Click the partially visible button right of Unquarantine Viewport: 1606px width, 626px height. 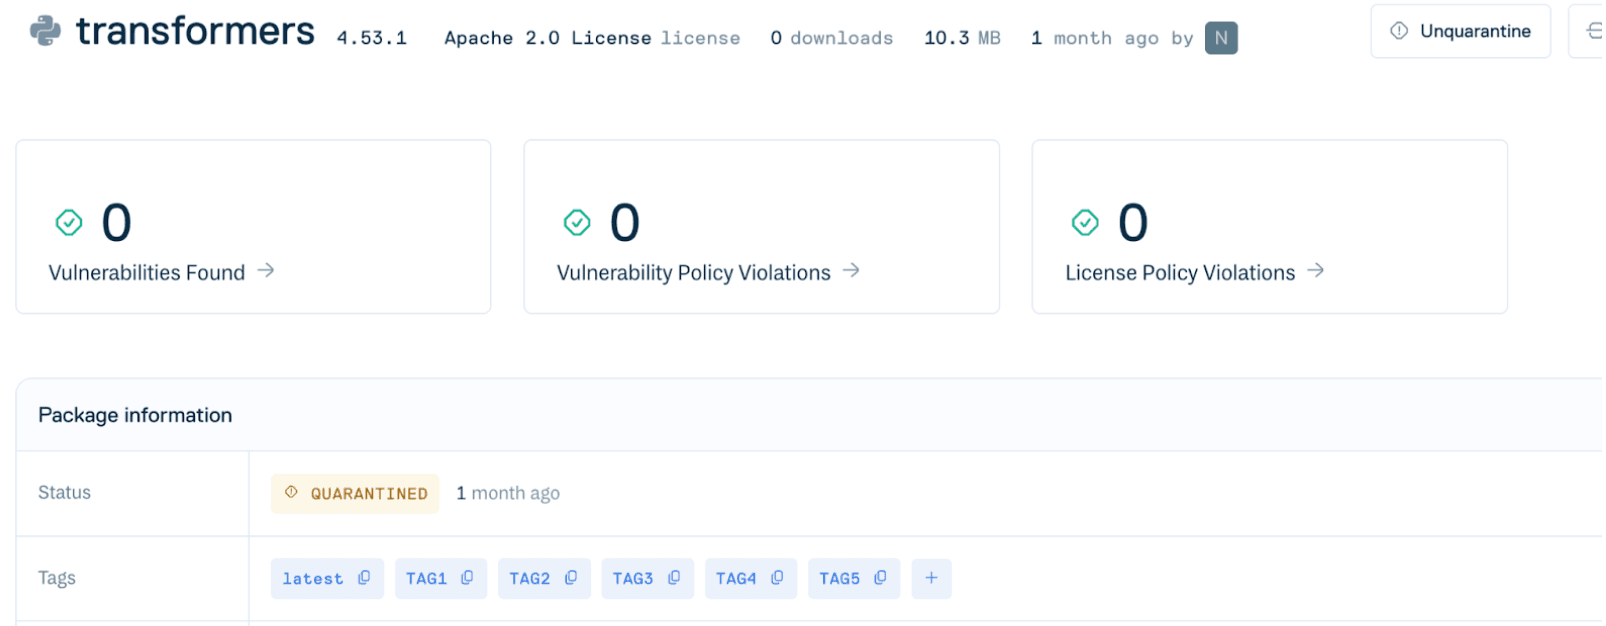pyautogui.click(x=1590, y=31)
